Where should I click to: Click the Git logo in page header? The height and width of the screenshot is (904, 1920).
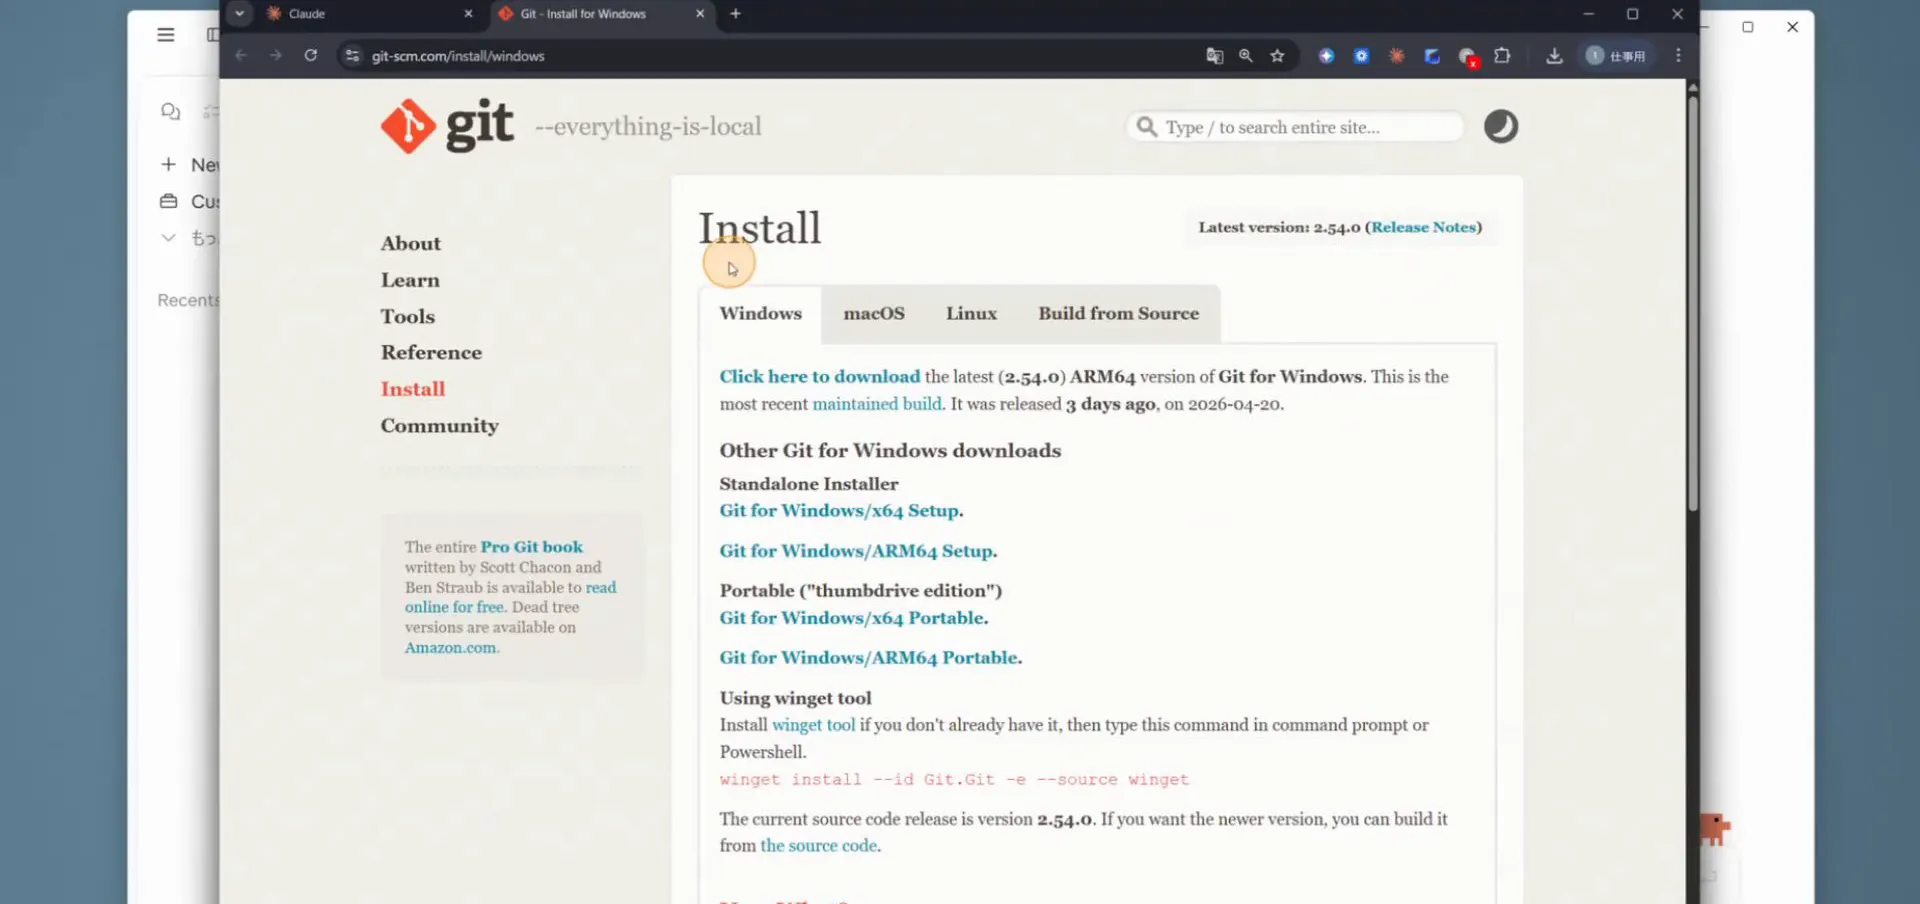coord(447,126)
